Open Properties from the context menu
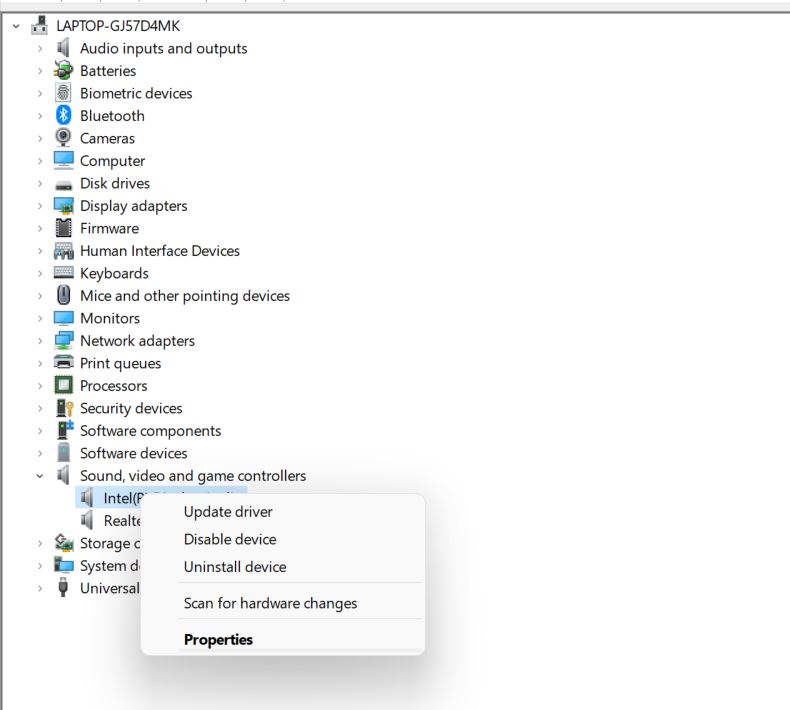The width and height of the screenshot is (790, 710). [x=218, y=640]
